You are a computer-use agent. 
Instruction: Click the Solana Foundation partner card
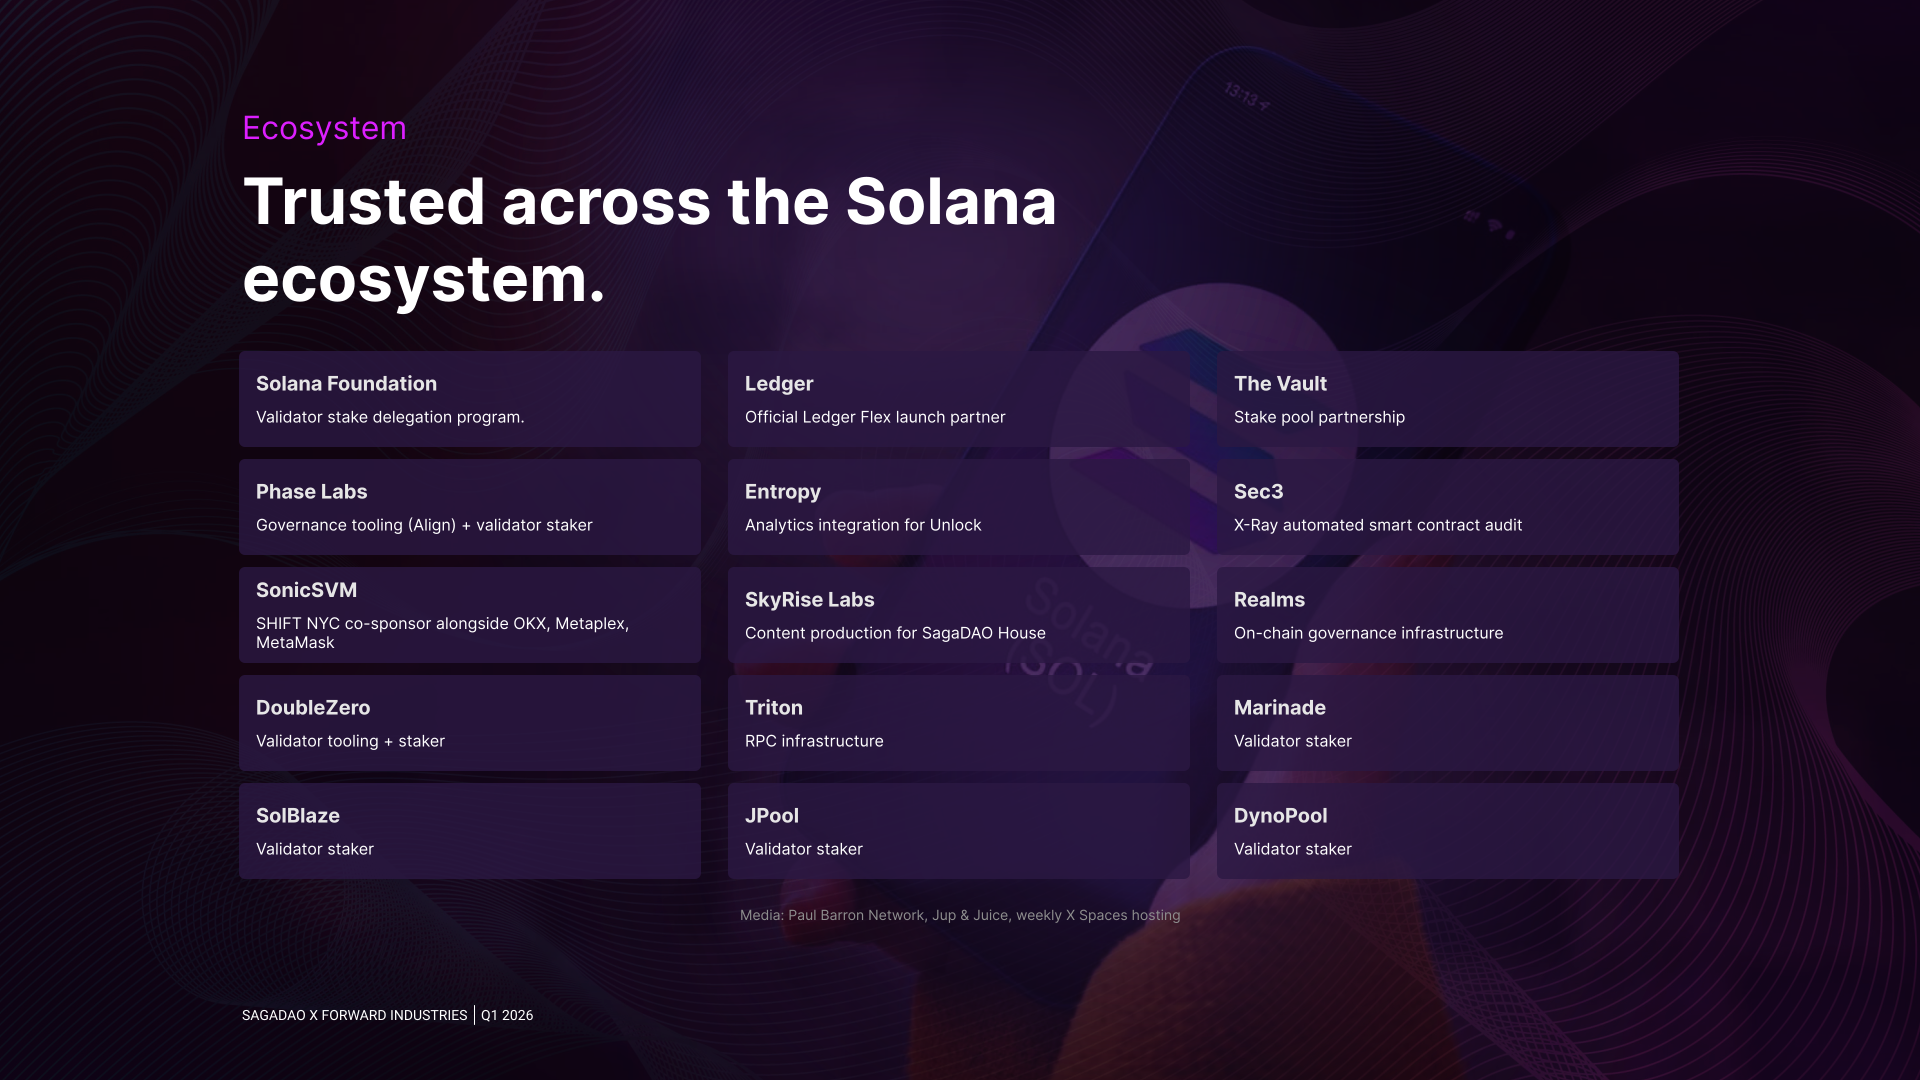click(469, 399)
